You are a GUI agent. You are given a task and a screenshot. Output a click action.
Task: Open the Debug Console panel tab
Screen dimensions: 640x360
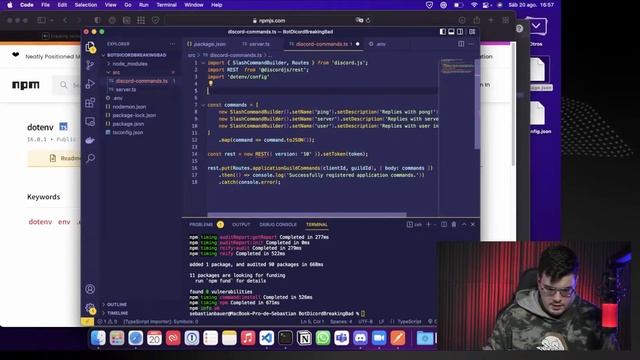pos(278,224)
